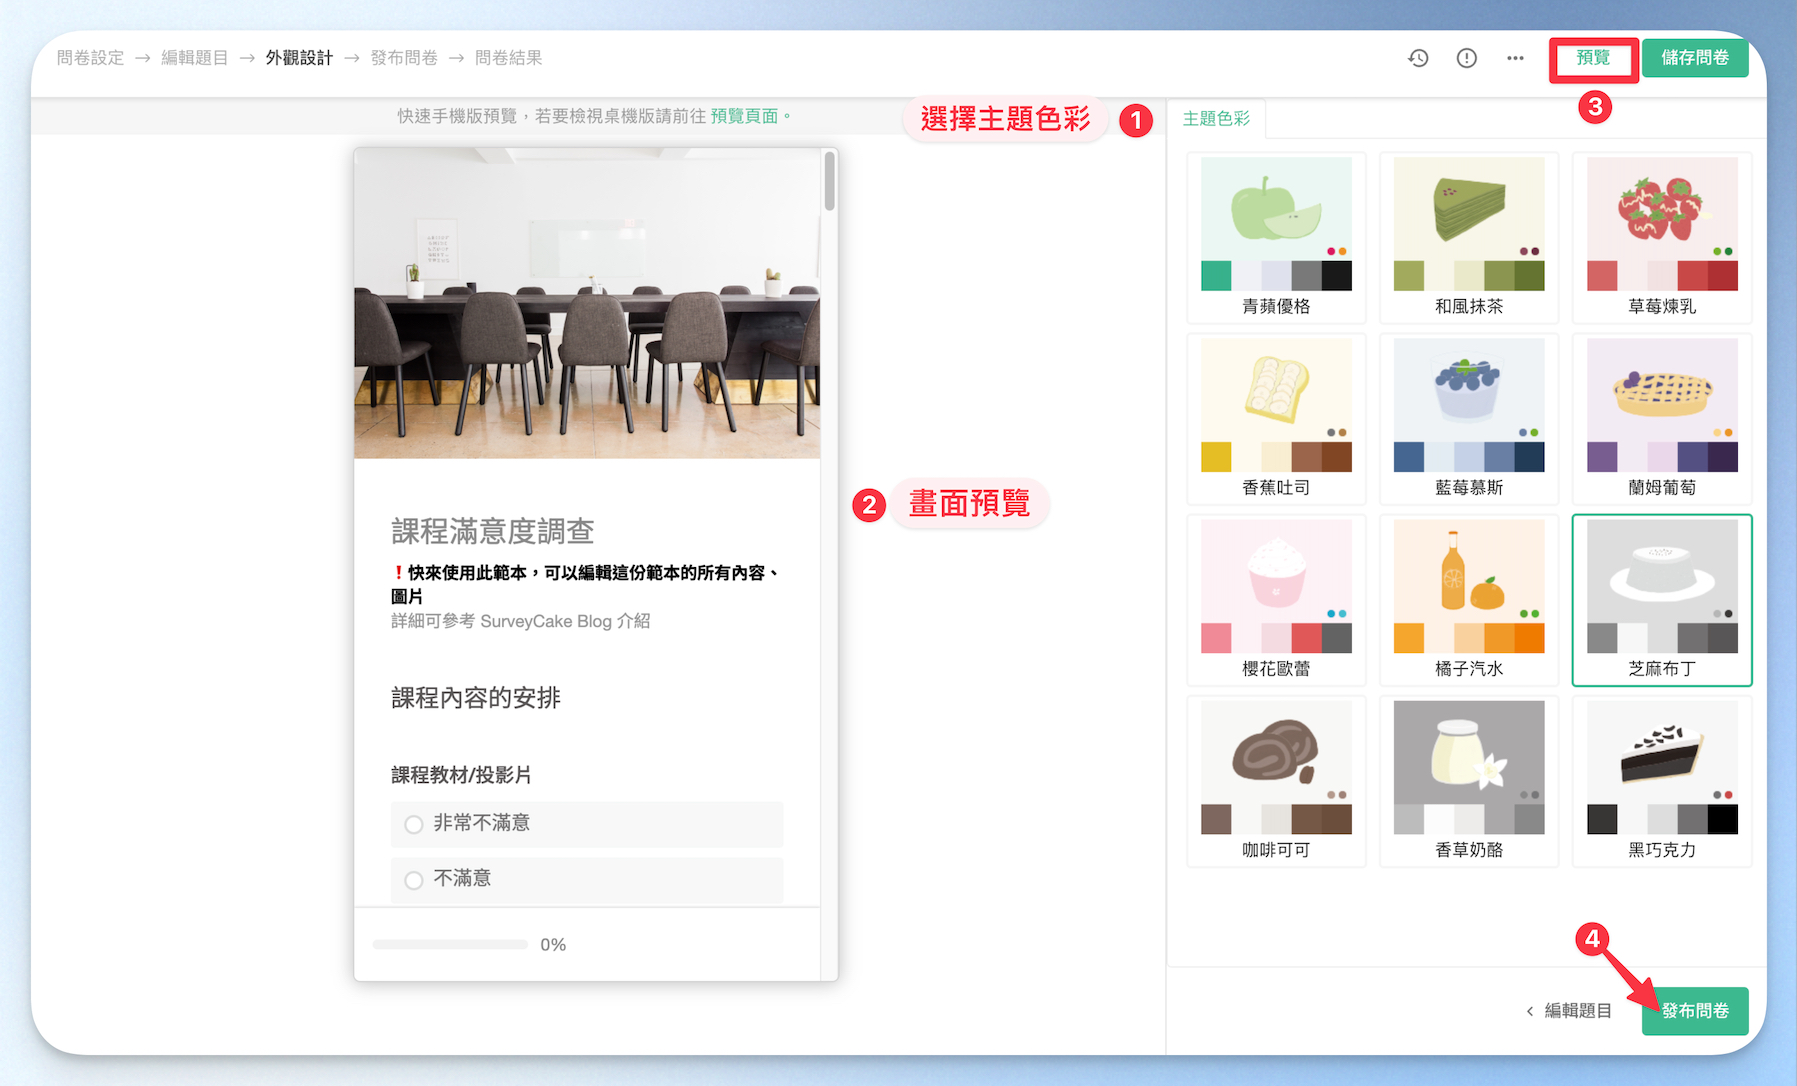Click the 儲存問卷 save button
This screenshot has width=1797, height=1086.
[x=1695, y=58]
